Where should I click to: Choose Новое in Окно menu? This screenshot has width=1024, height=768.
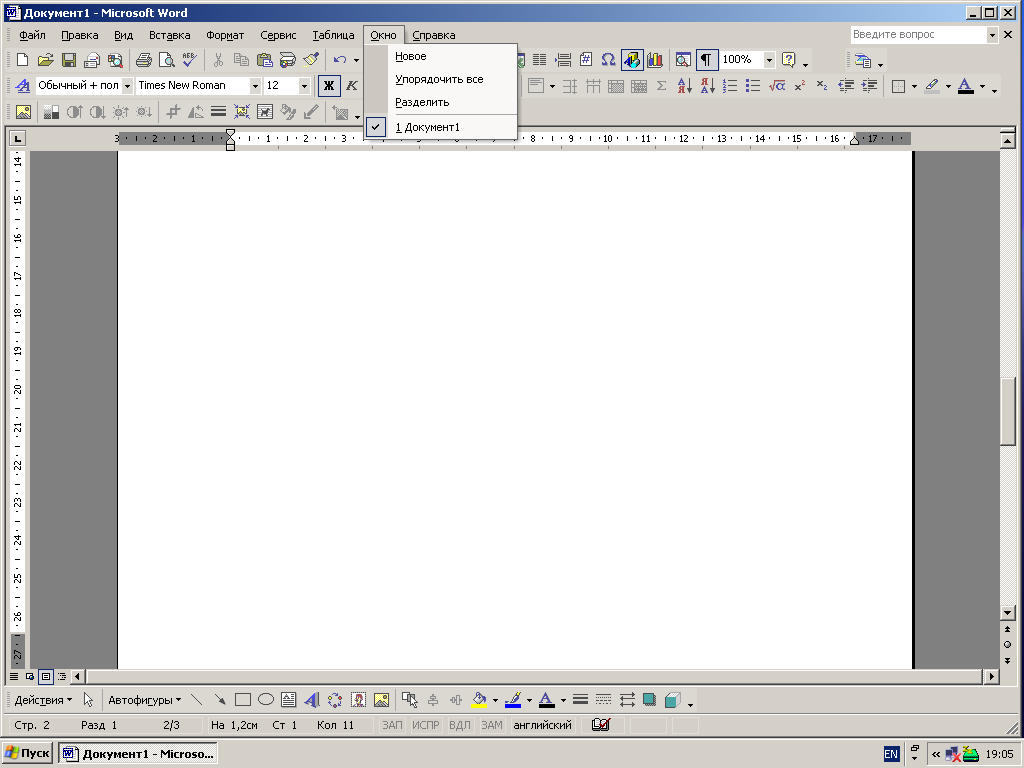click(x=441, y=56)
